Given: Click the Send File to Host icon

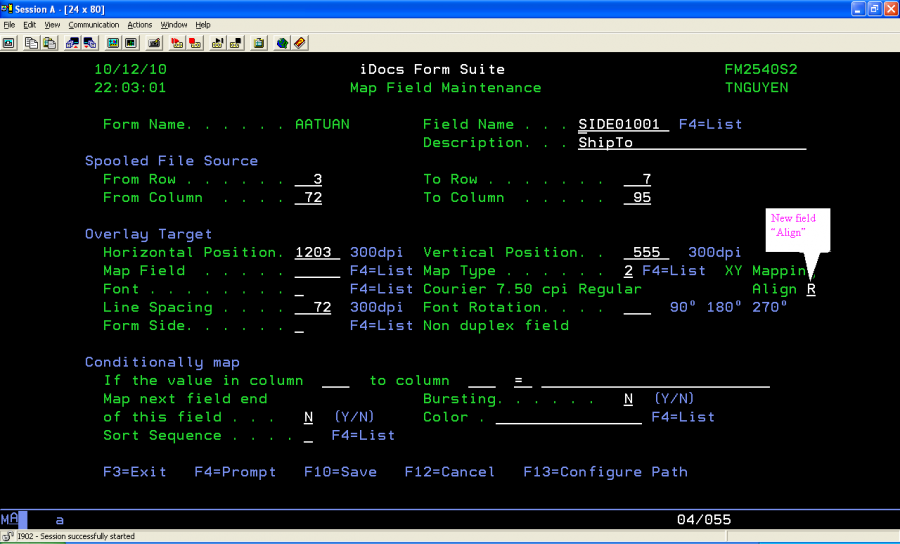Looking at the screenshot, I should [x=72, y=43].
